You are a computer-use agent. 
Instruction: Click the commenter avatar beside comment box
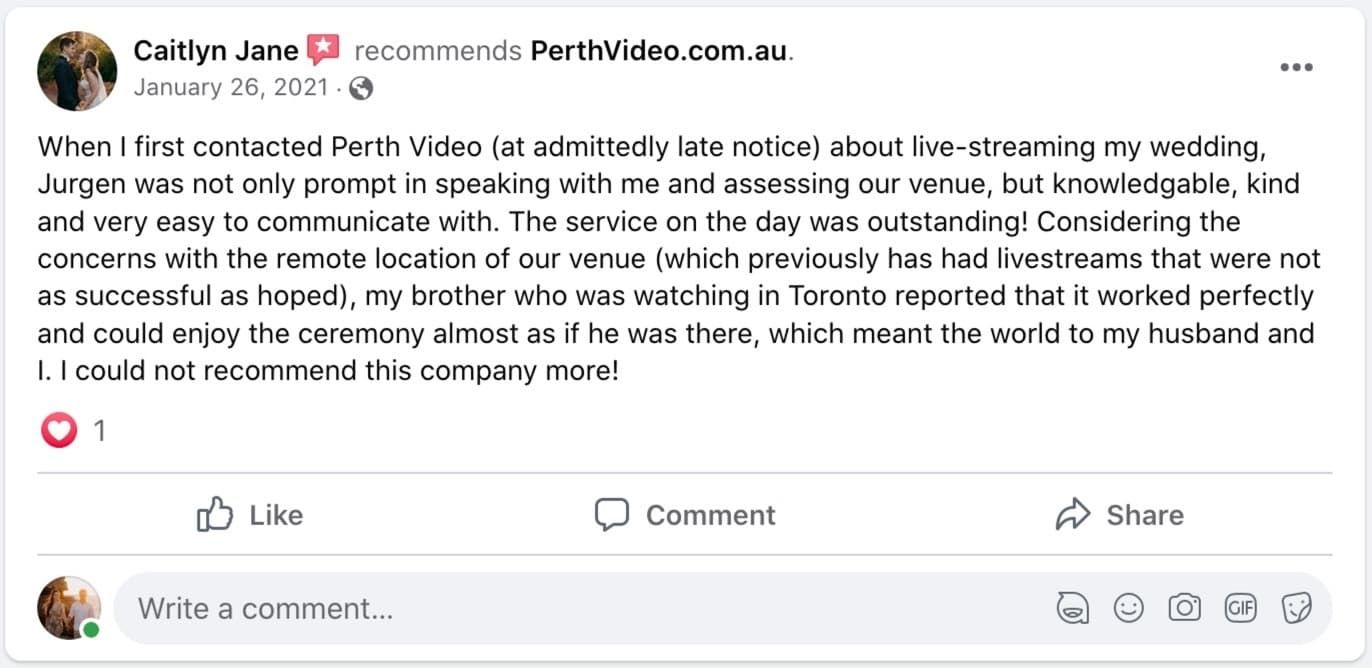(x=69, y=607)
